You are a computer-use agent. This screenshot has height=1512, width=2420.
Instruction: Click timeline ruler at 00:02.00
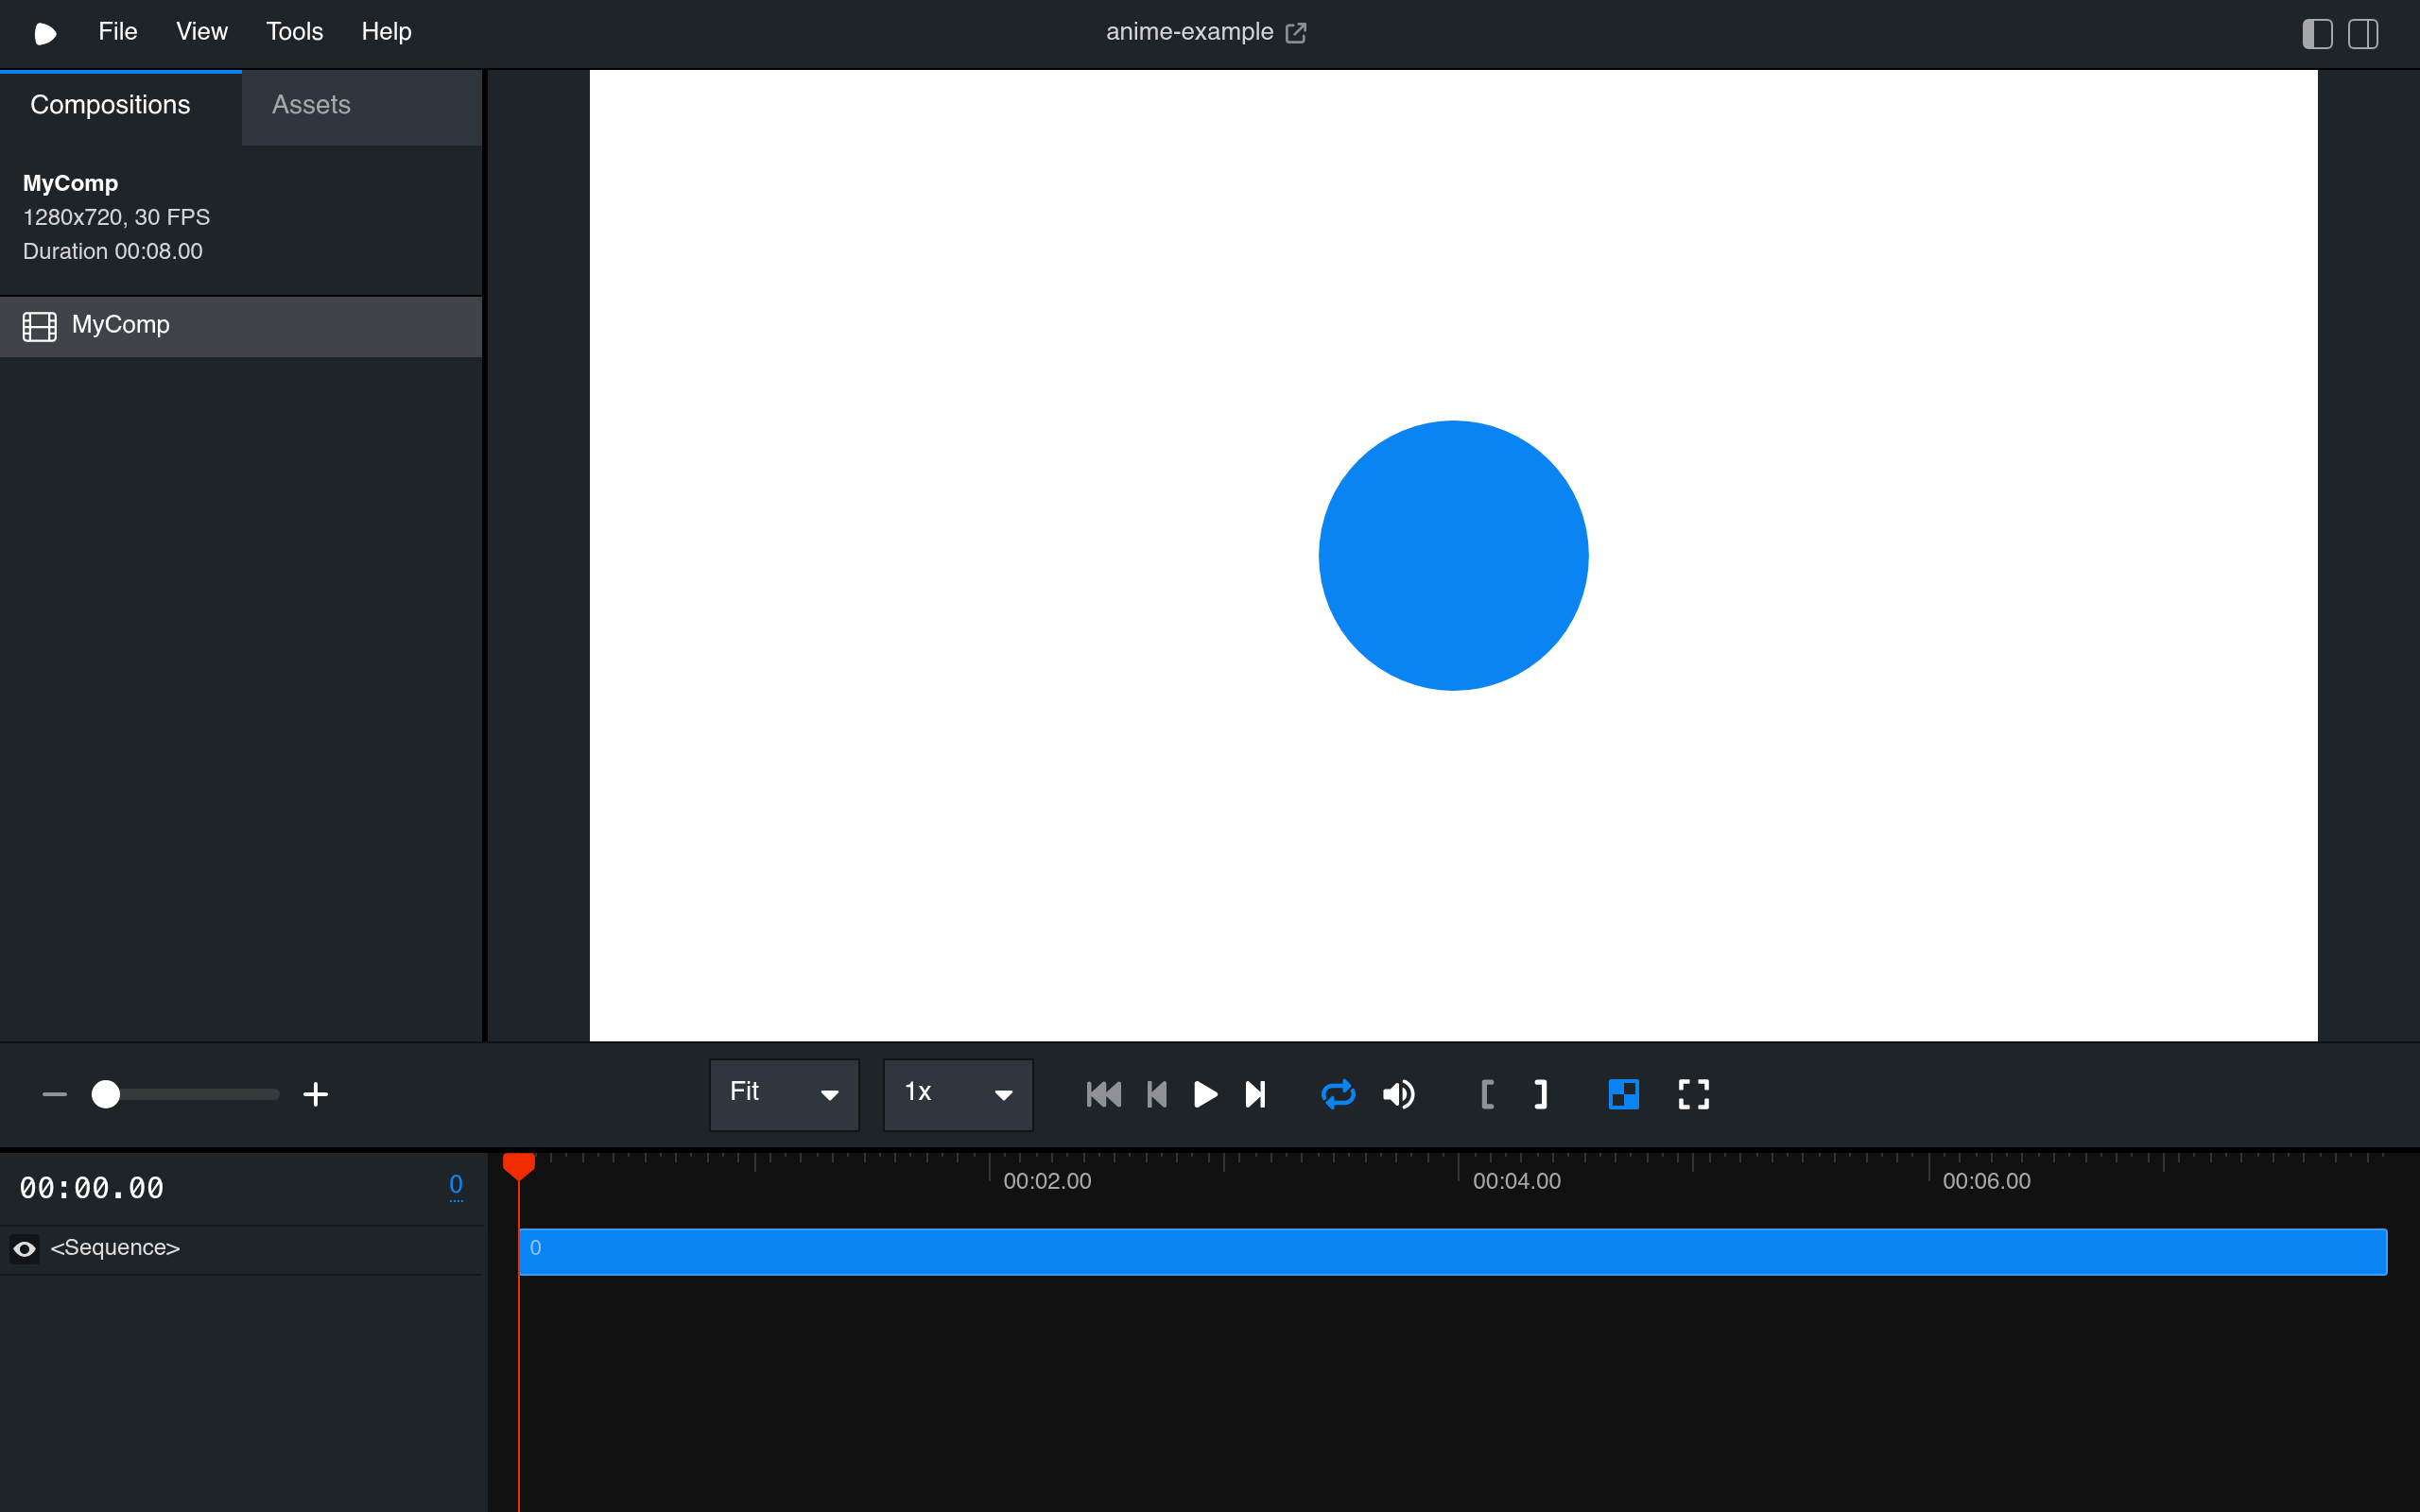1046,1181
